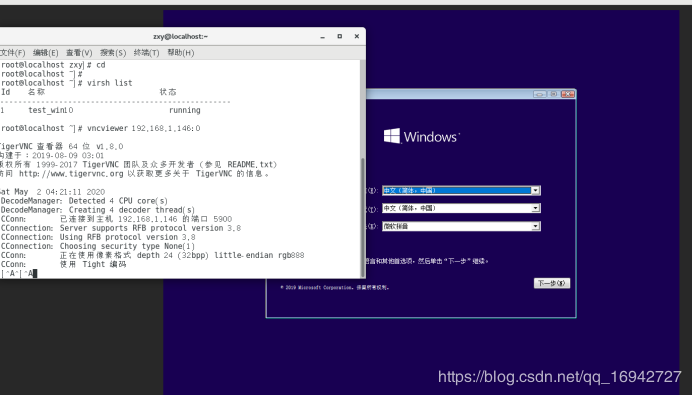Click the http://www.tigervnc.org URL text
This screenshot has height=396, width=692.
(x=71, y=173)
